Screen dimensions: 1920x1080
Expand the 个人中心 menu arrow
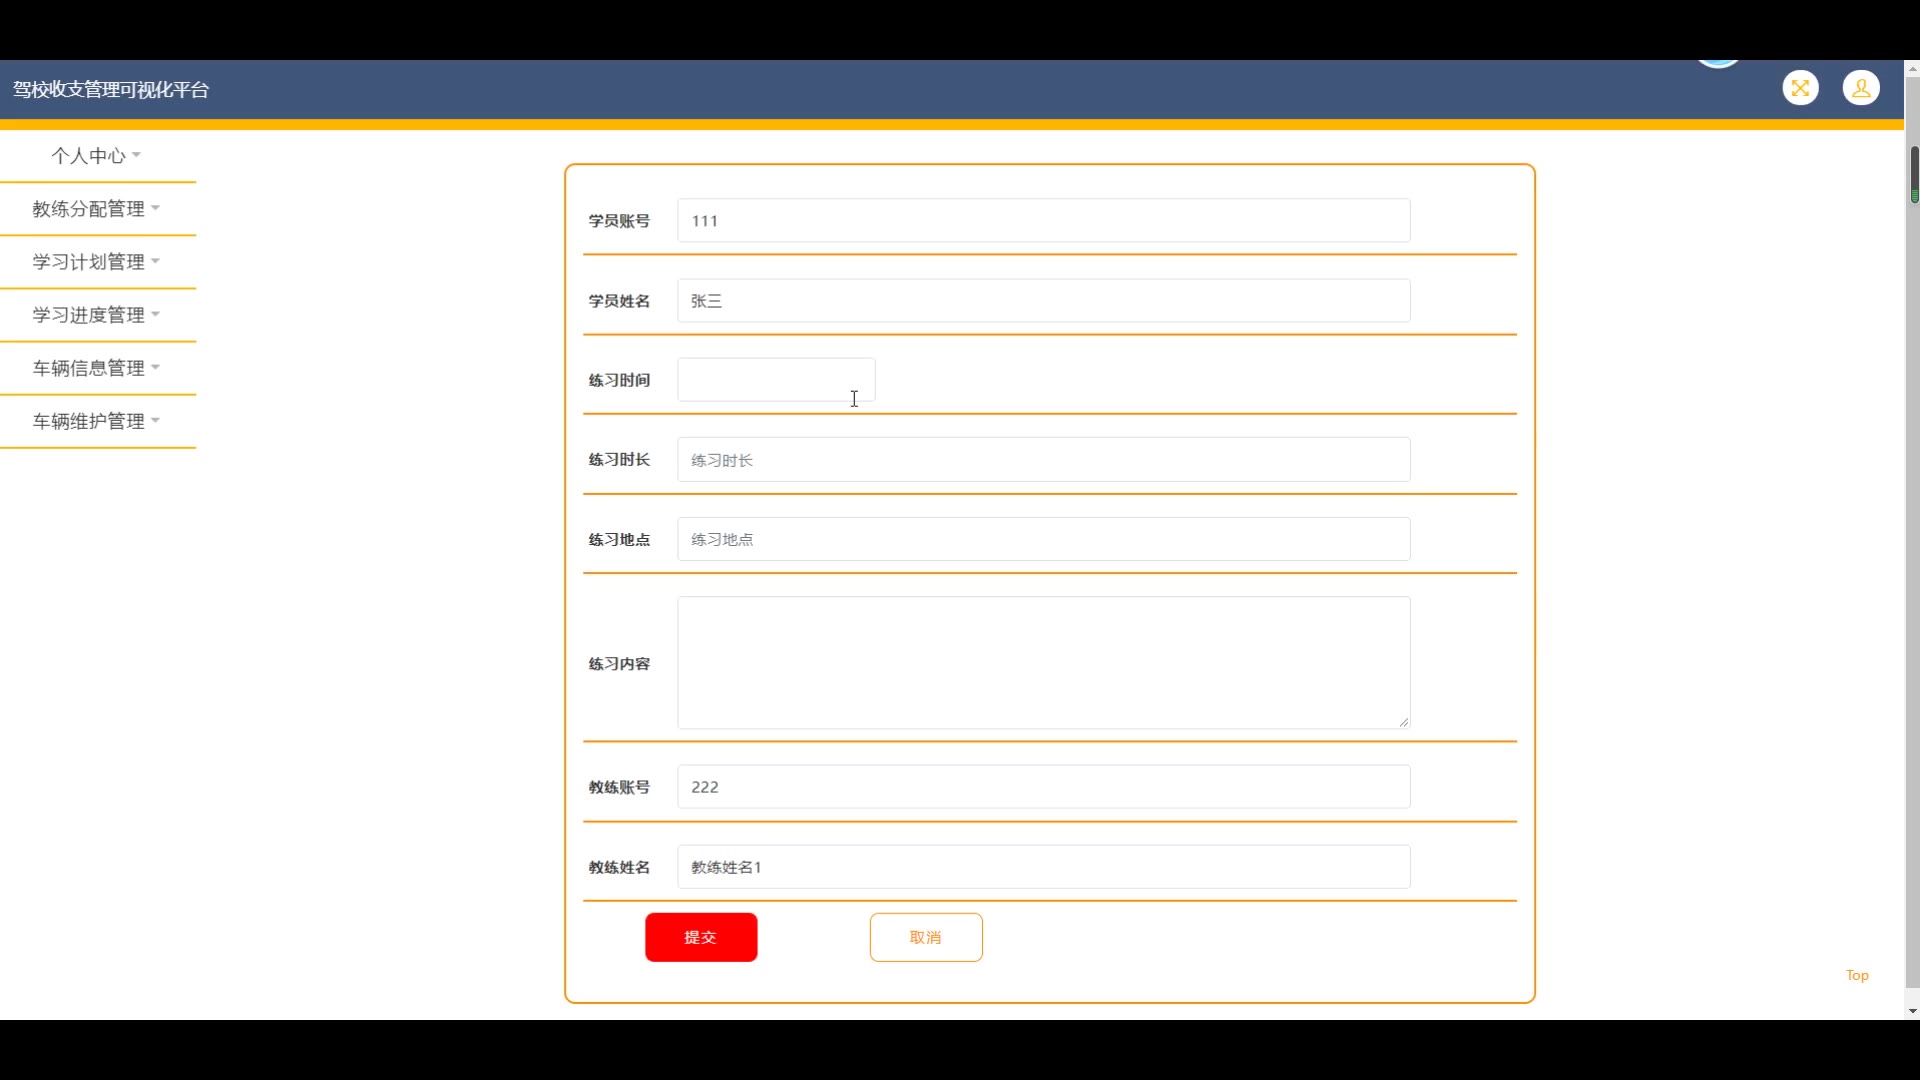(137, 155)
